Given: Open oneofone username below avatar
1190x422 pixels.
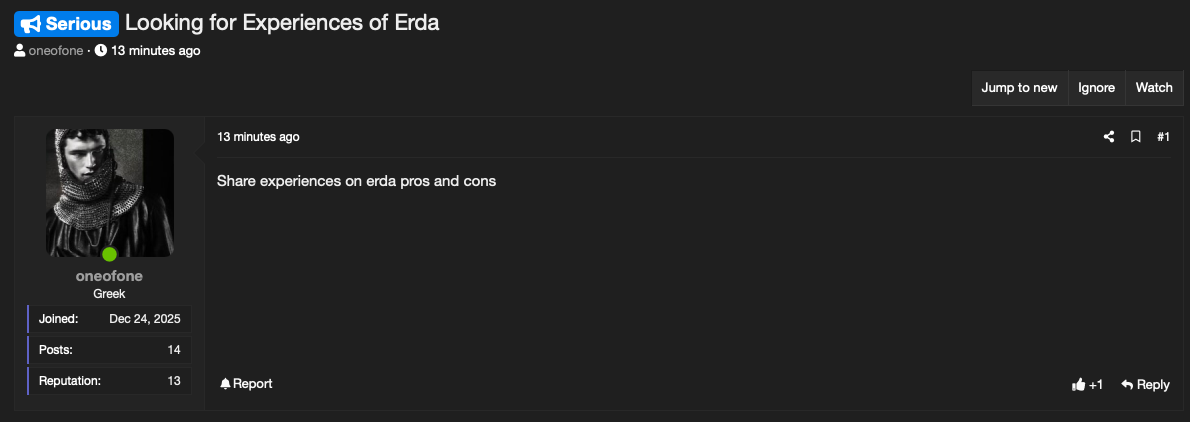Looking at the screenshot, I should pos(109,276).
